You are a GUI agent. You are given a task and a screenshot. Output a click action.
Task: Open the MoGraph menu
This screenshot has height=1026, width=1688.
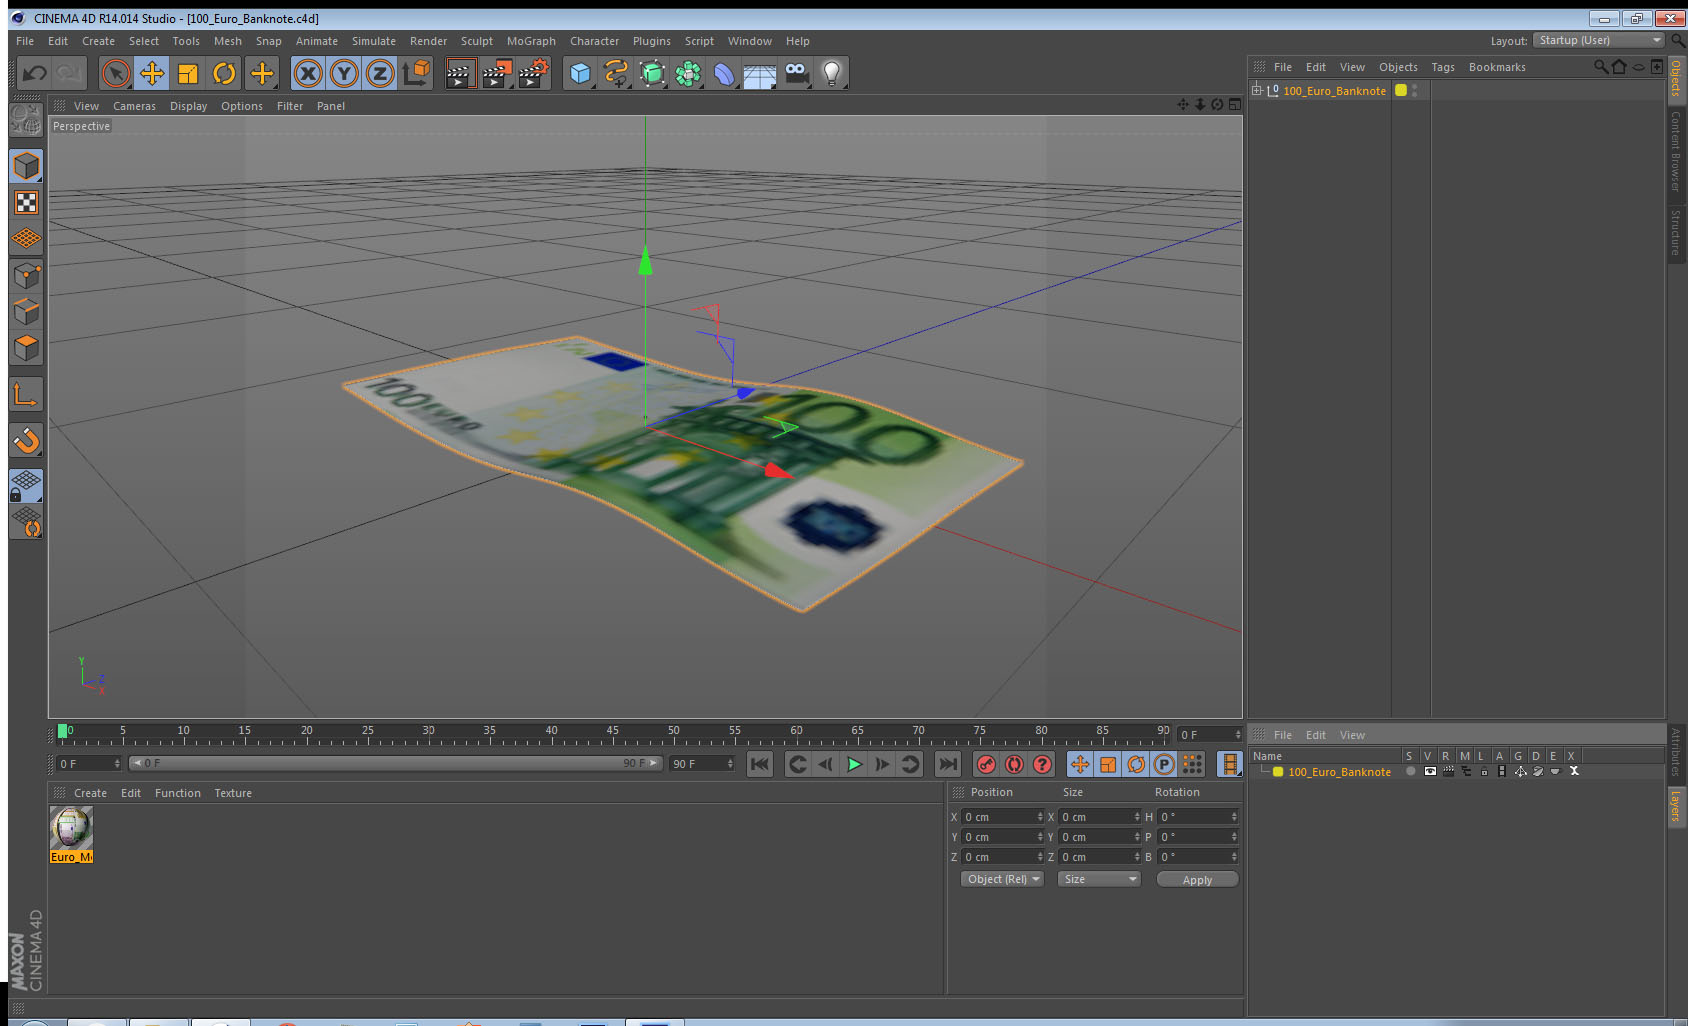[x=531, y=41]
